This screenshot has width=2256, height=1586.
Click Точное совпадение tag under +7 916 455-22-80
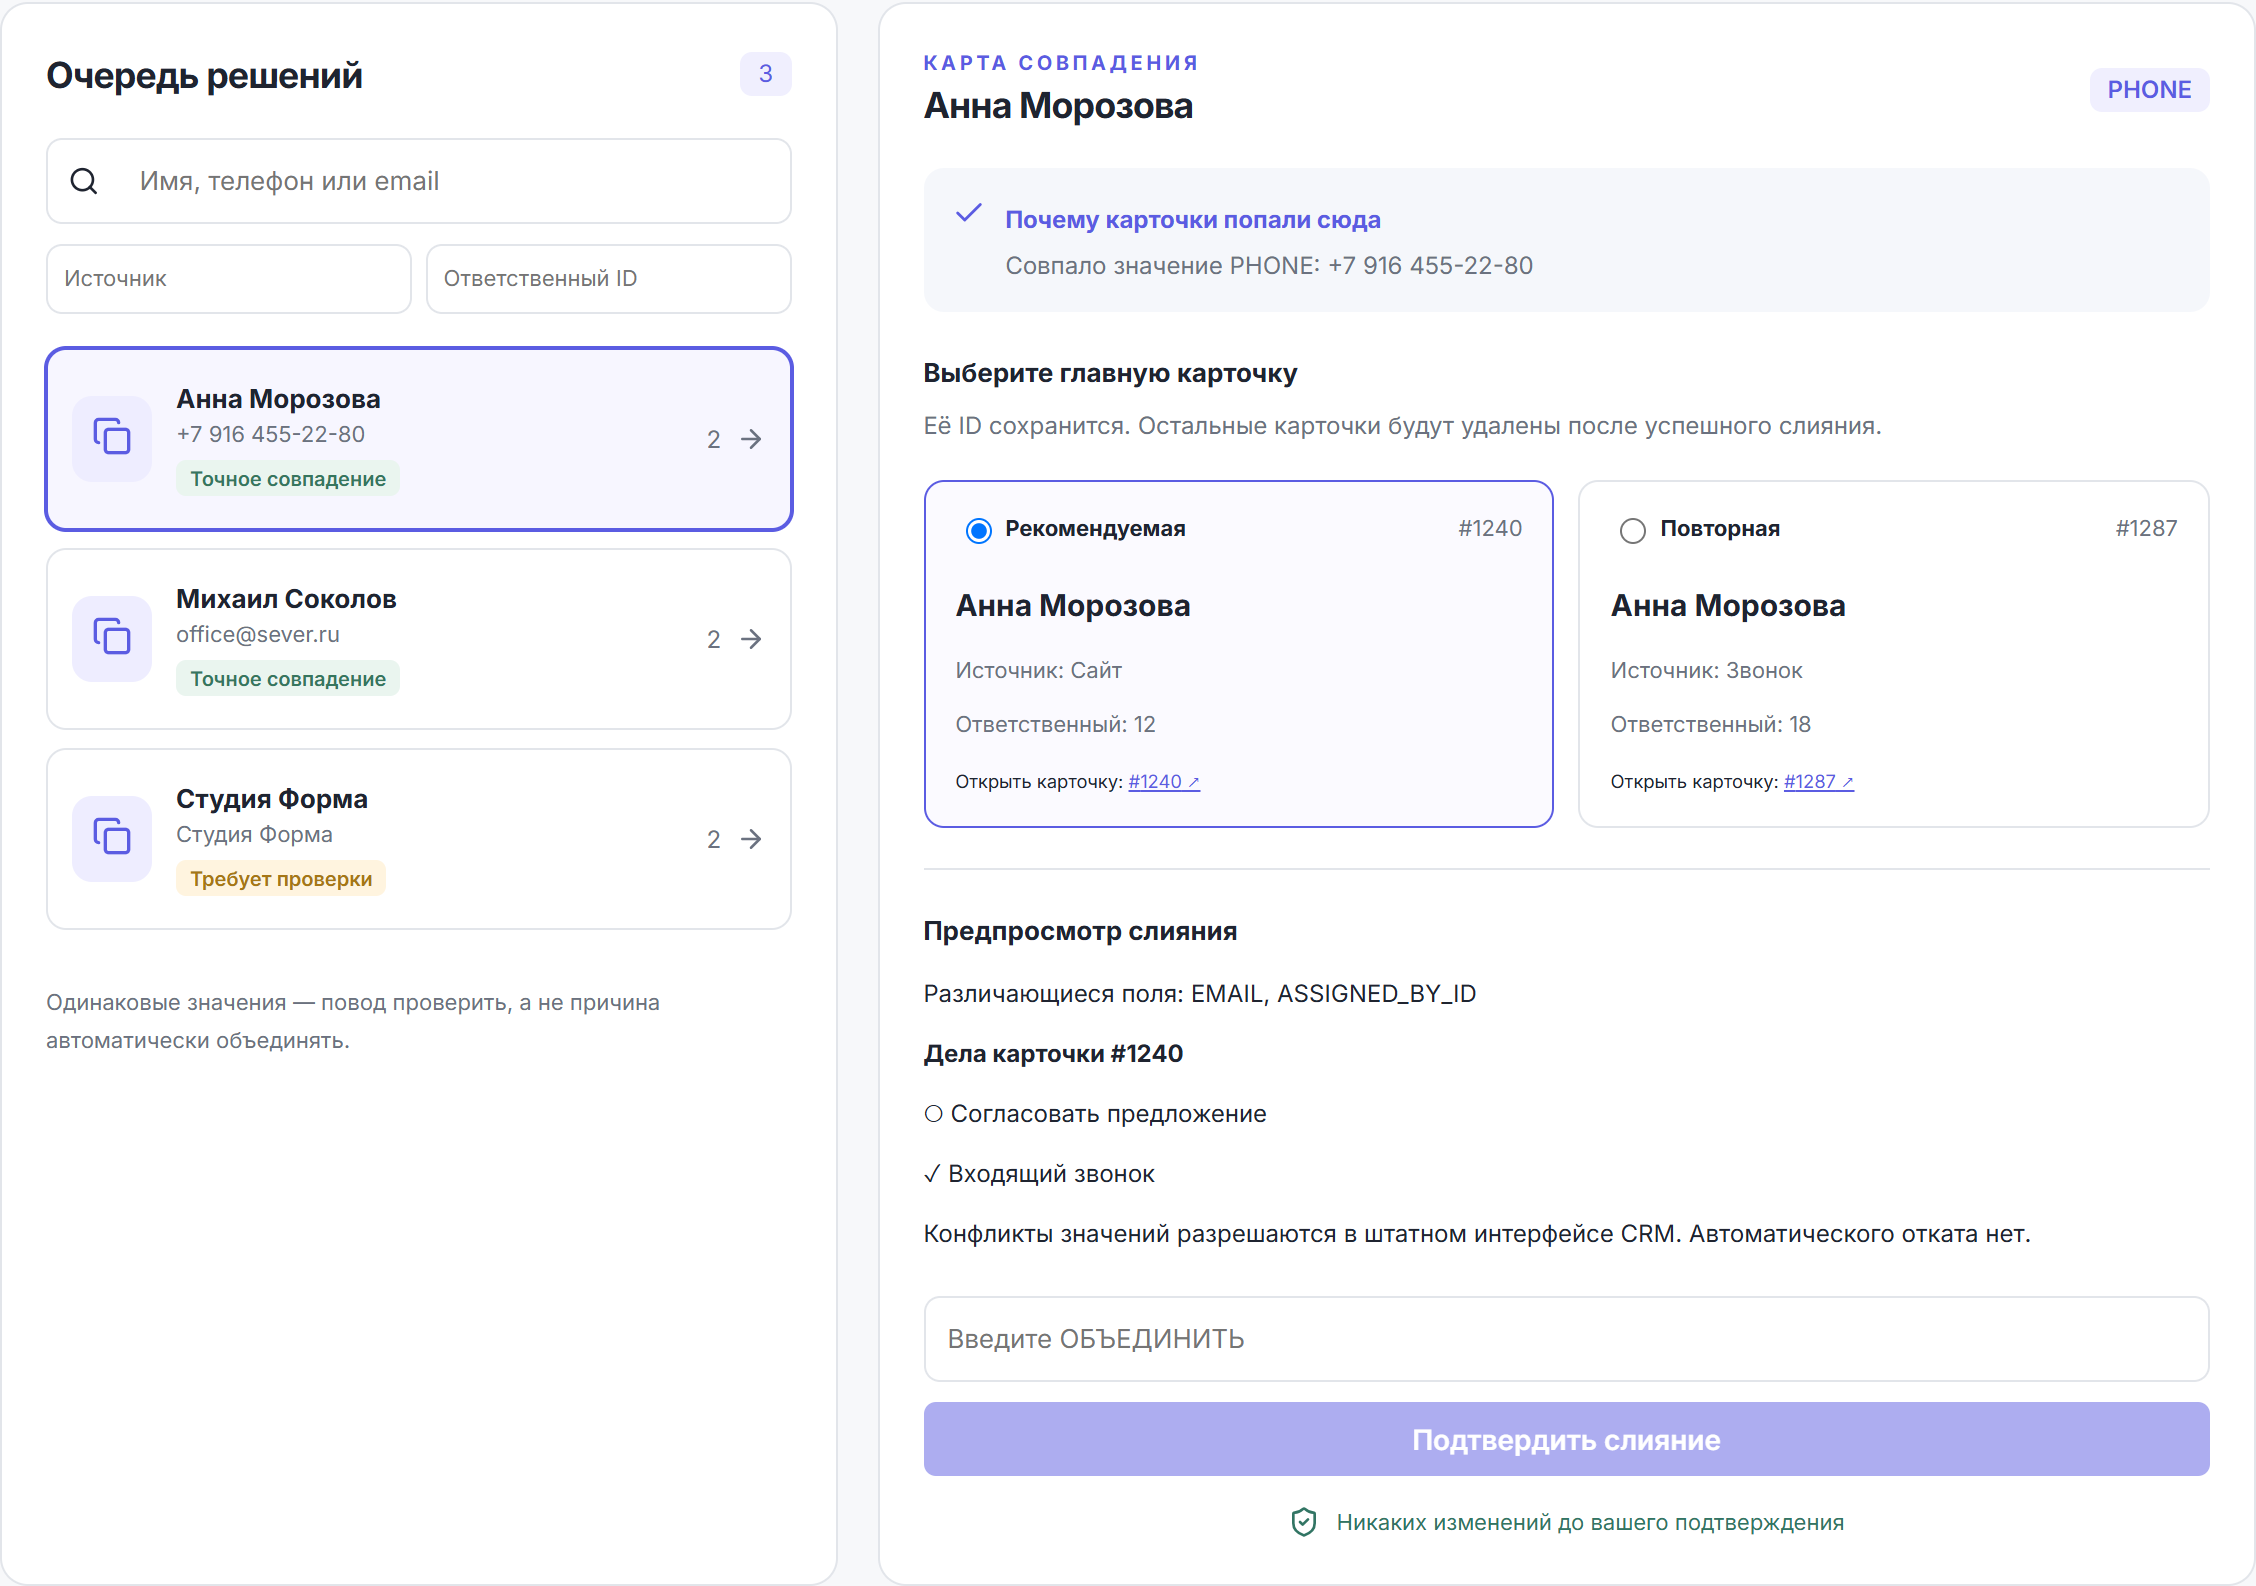coord(288,479)
